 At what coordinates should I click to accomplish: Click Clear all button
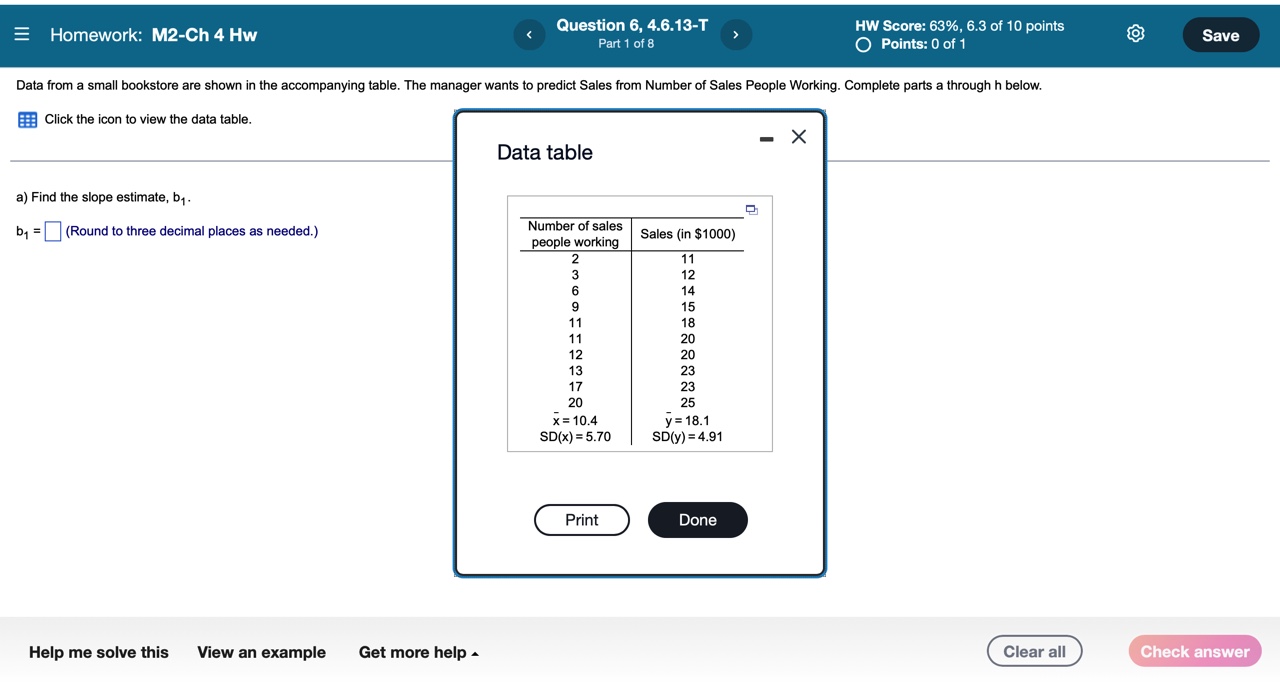1034,652
